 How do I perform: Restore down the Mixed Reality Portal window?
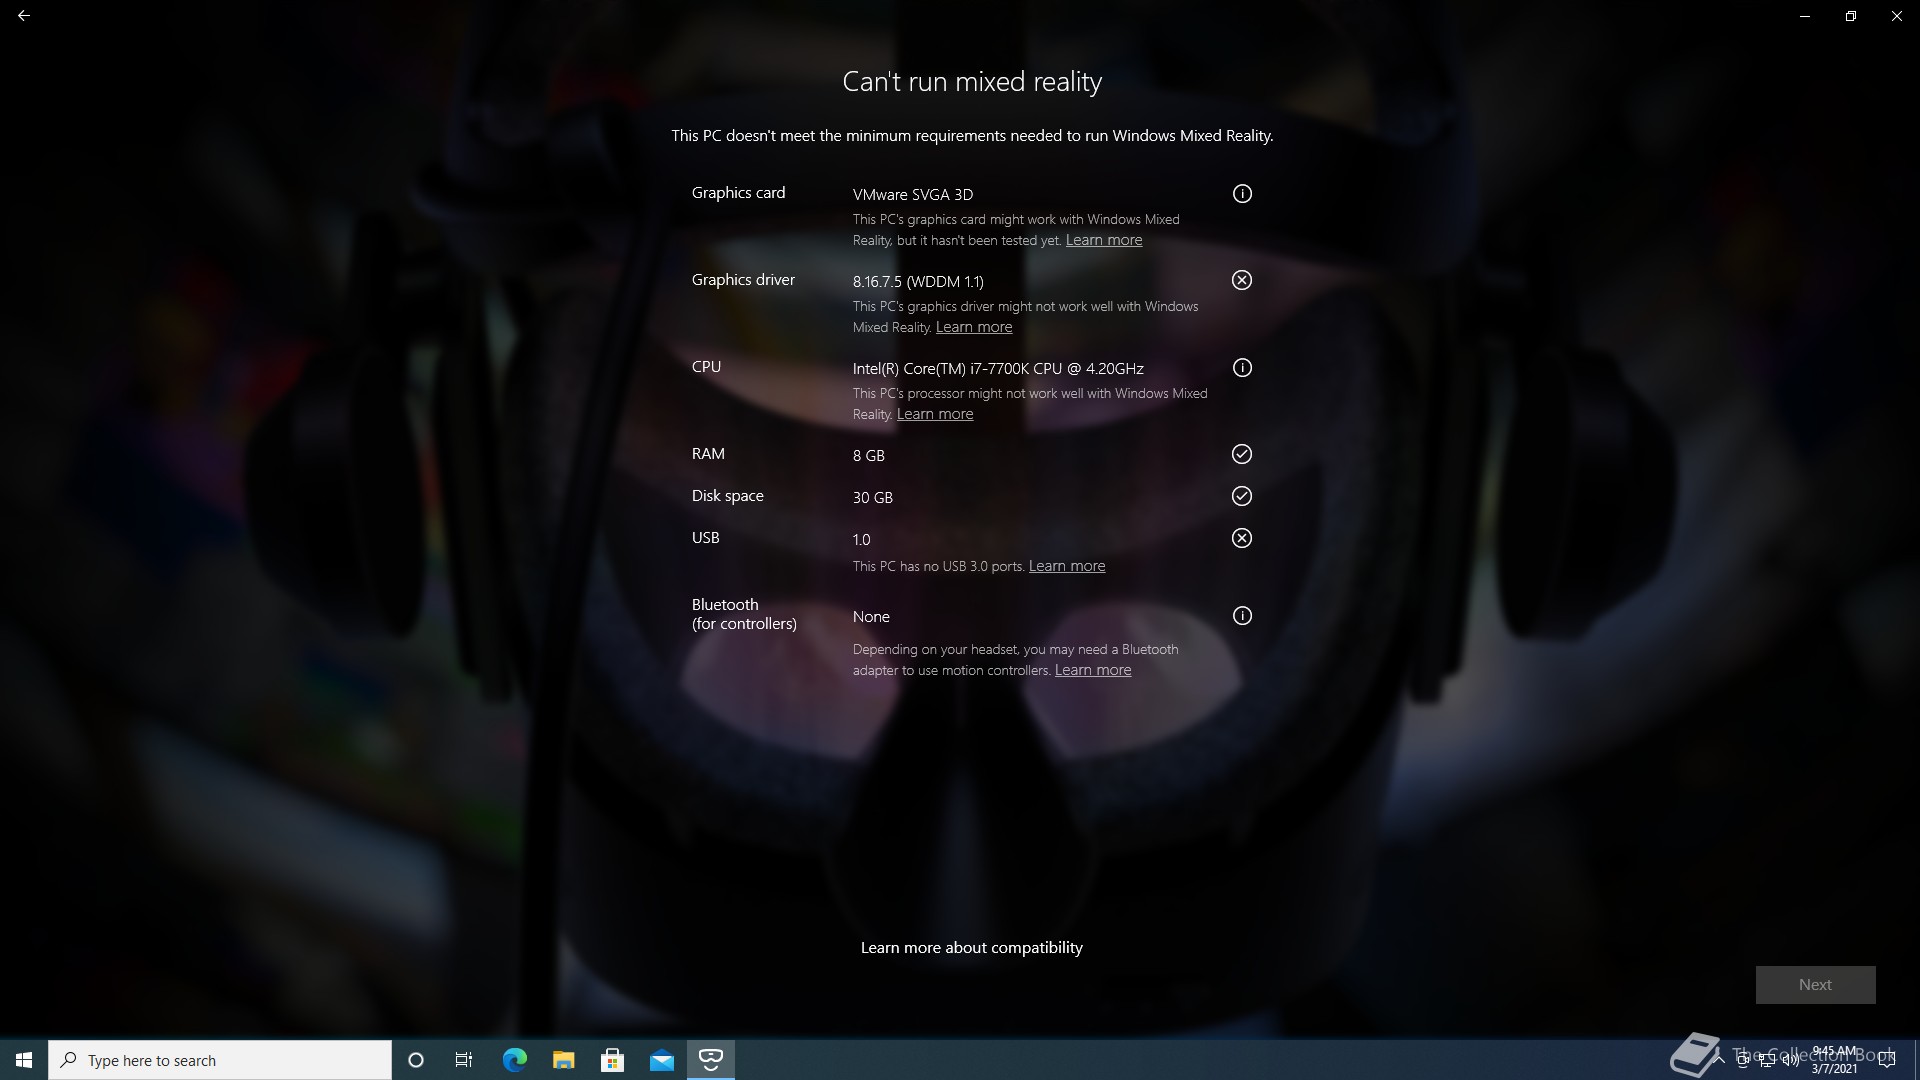pos(1851,16)
